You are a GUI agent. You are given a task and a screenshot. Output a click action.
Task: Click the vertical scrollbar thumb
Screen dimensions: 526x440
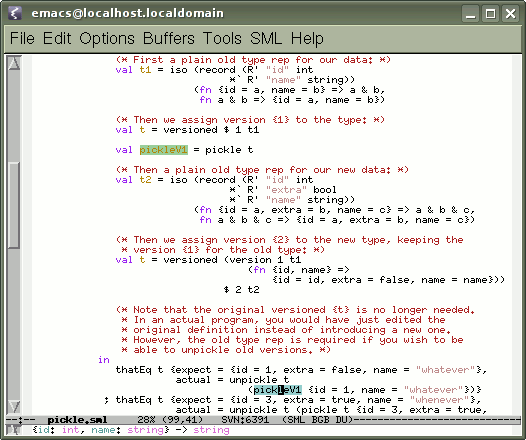tap(14, 205)
